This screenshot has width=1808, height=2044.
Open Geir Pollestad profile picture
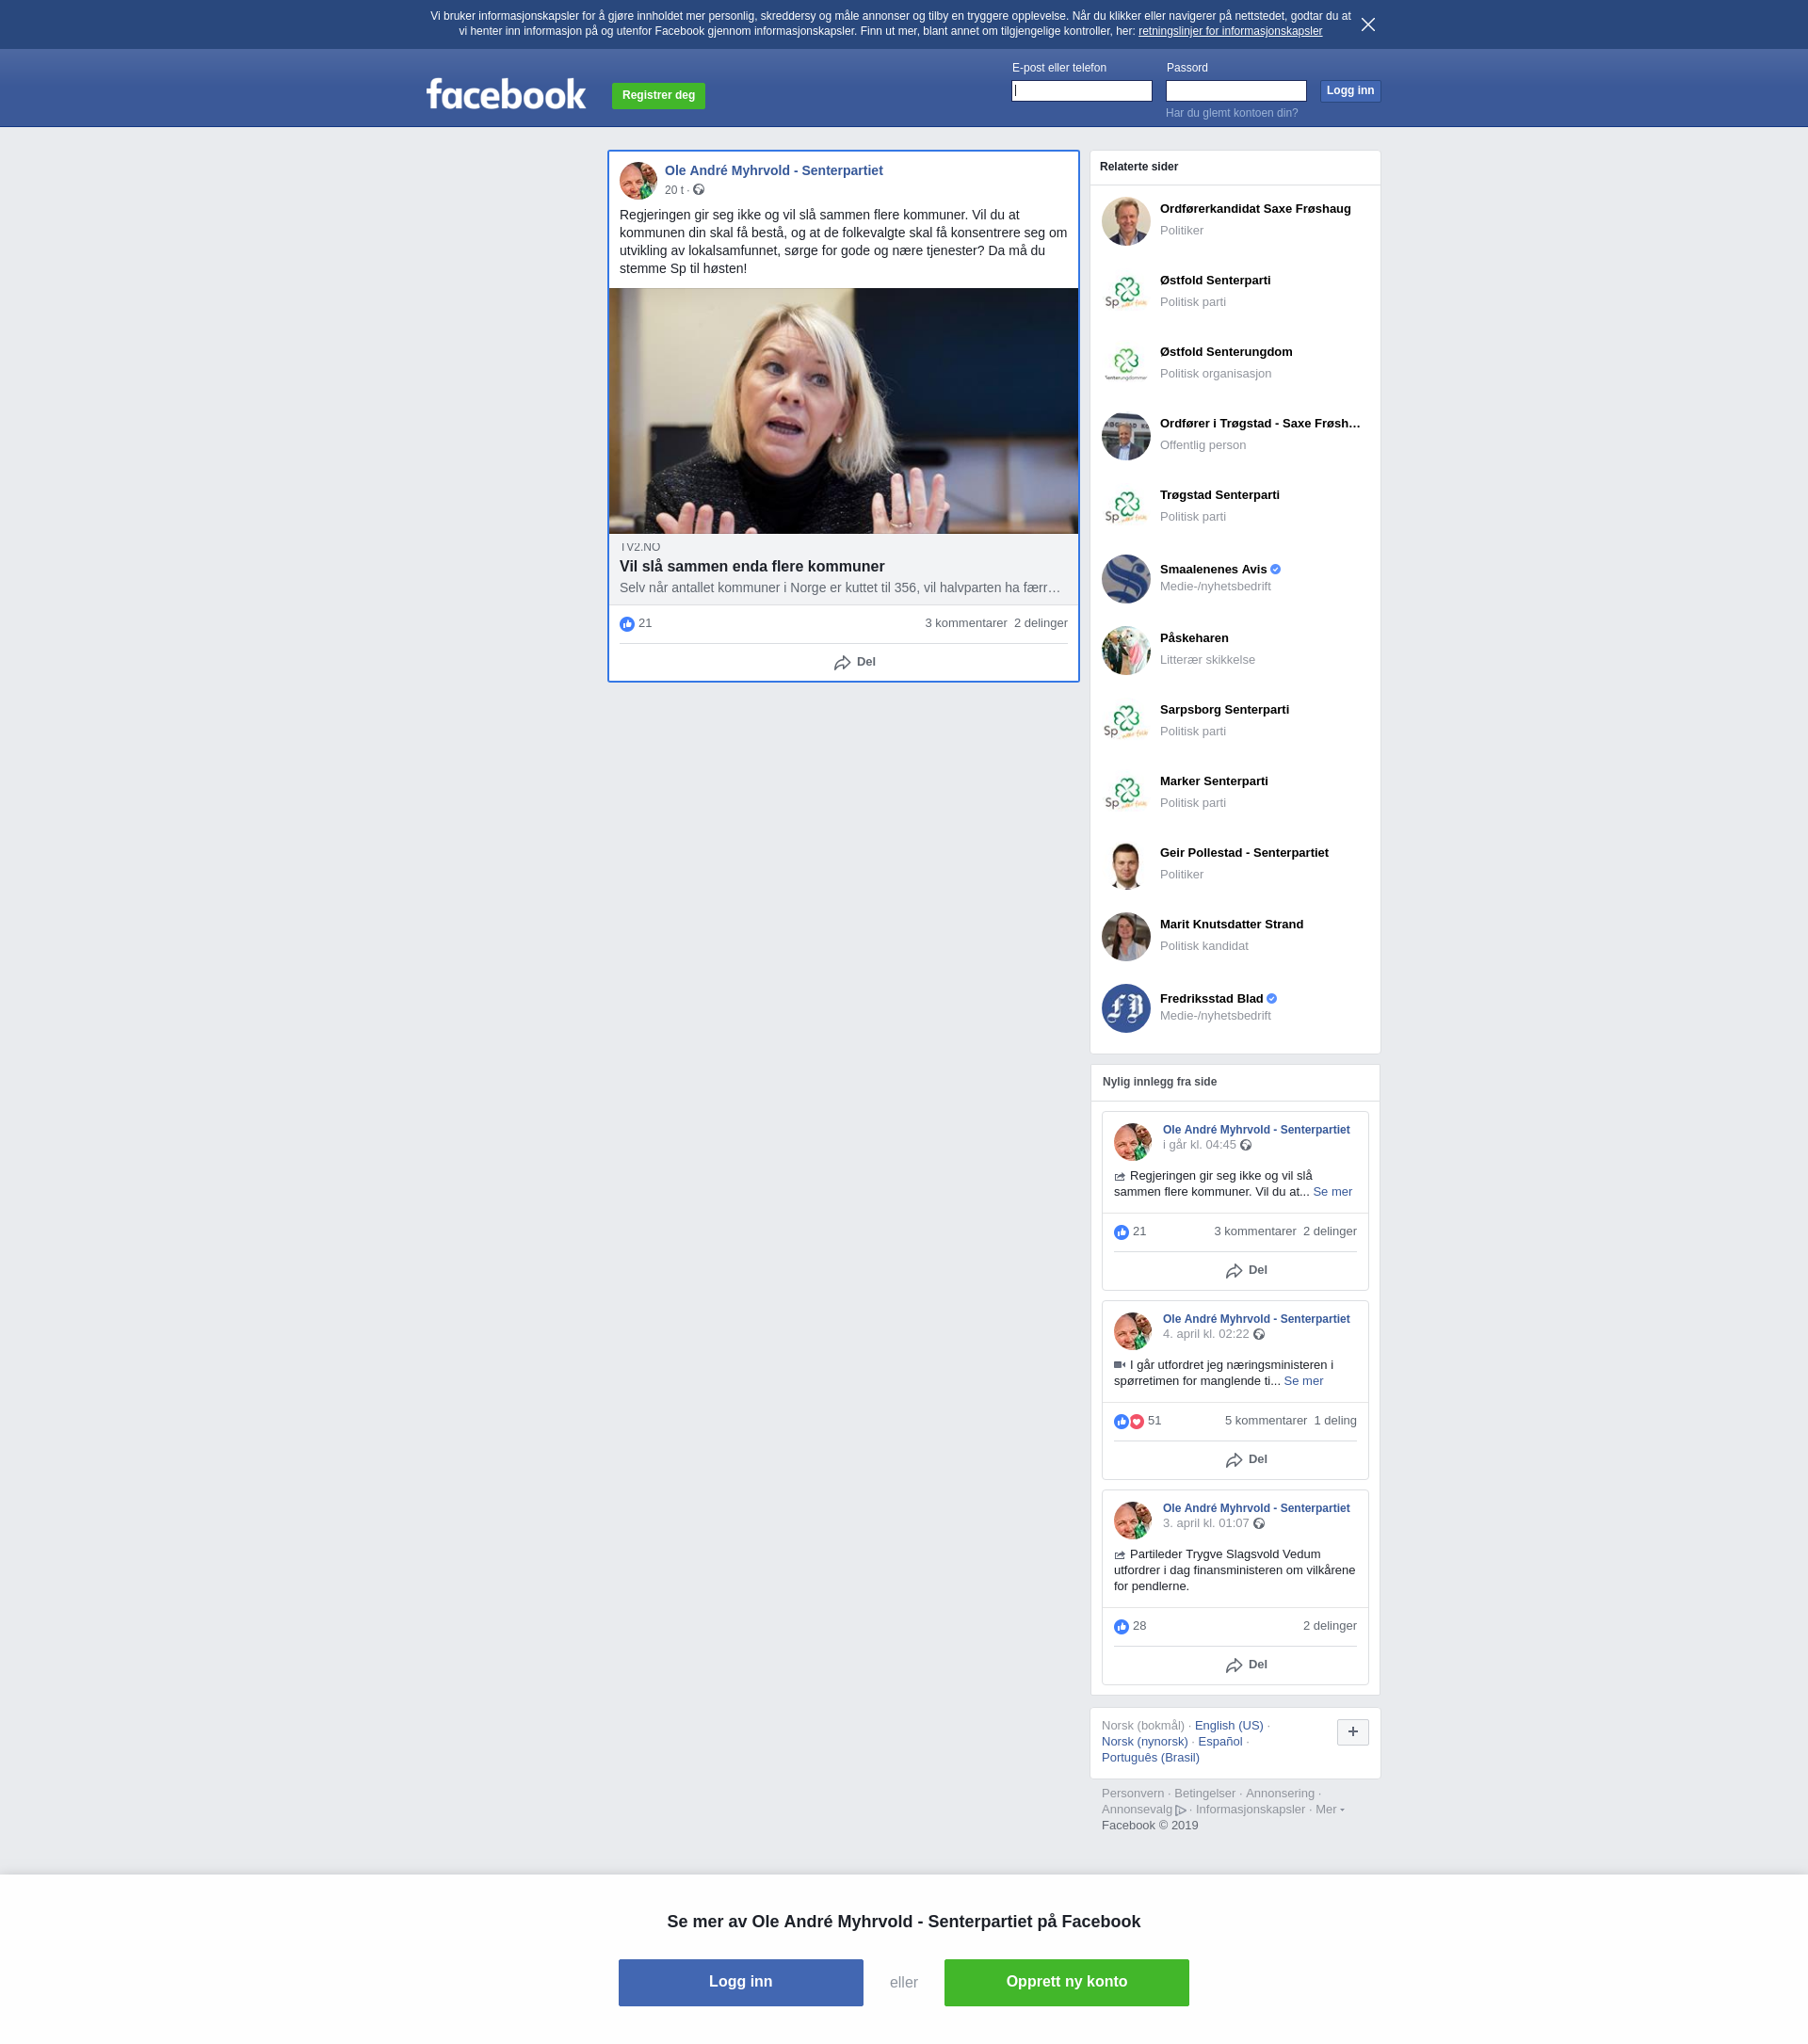pyautogui.click(x=1126, y=865)
